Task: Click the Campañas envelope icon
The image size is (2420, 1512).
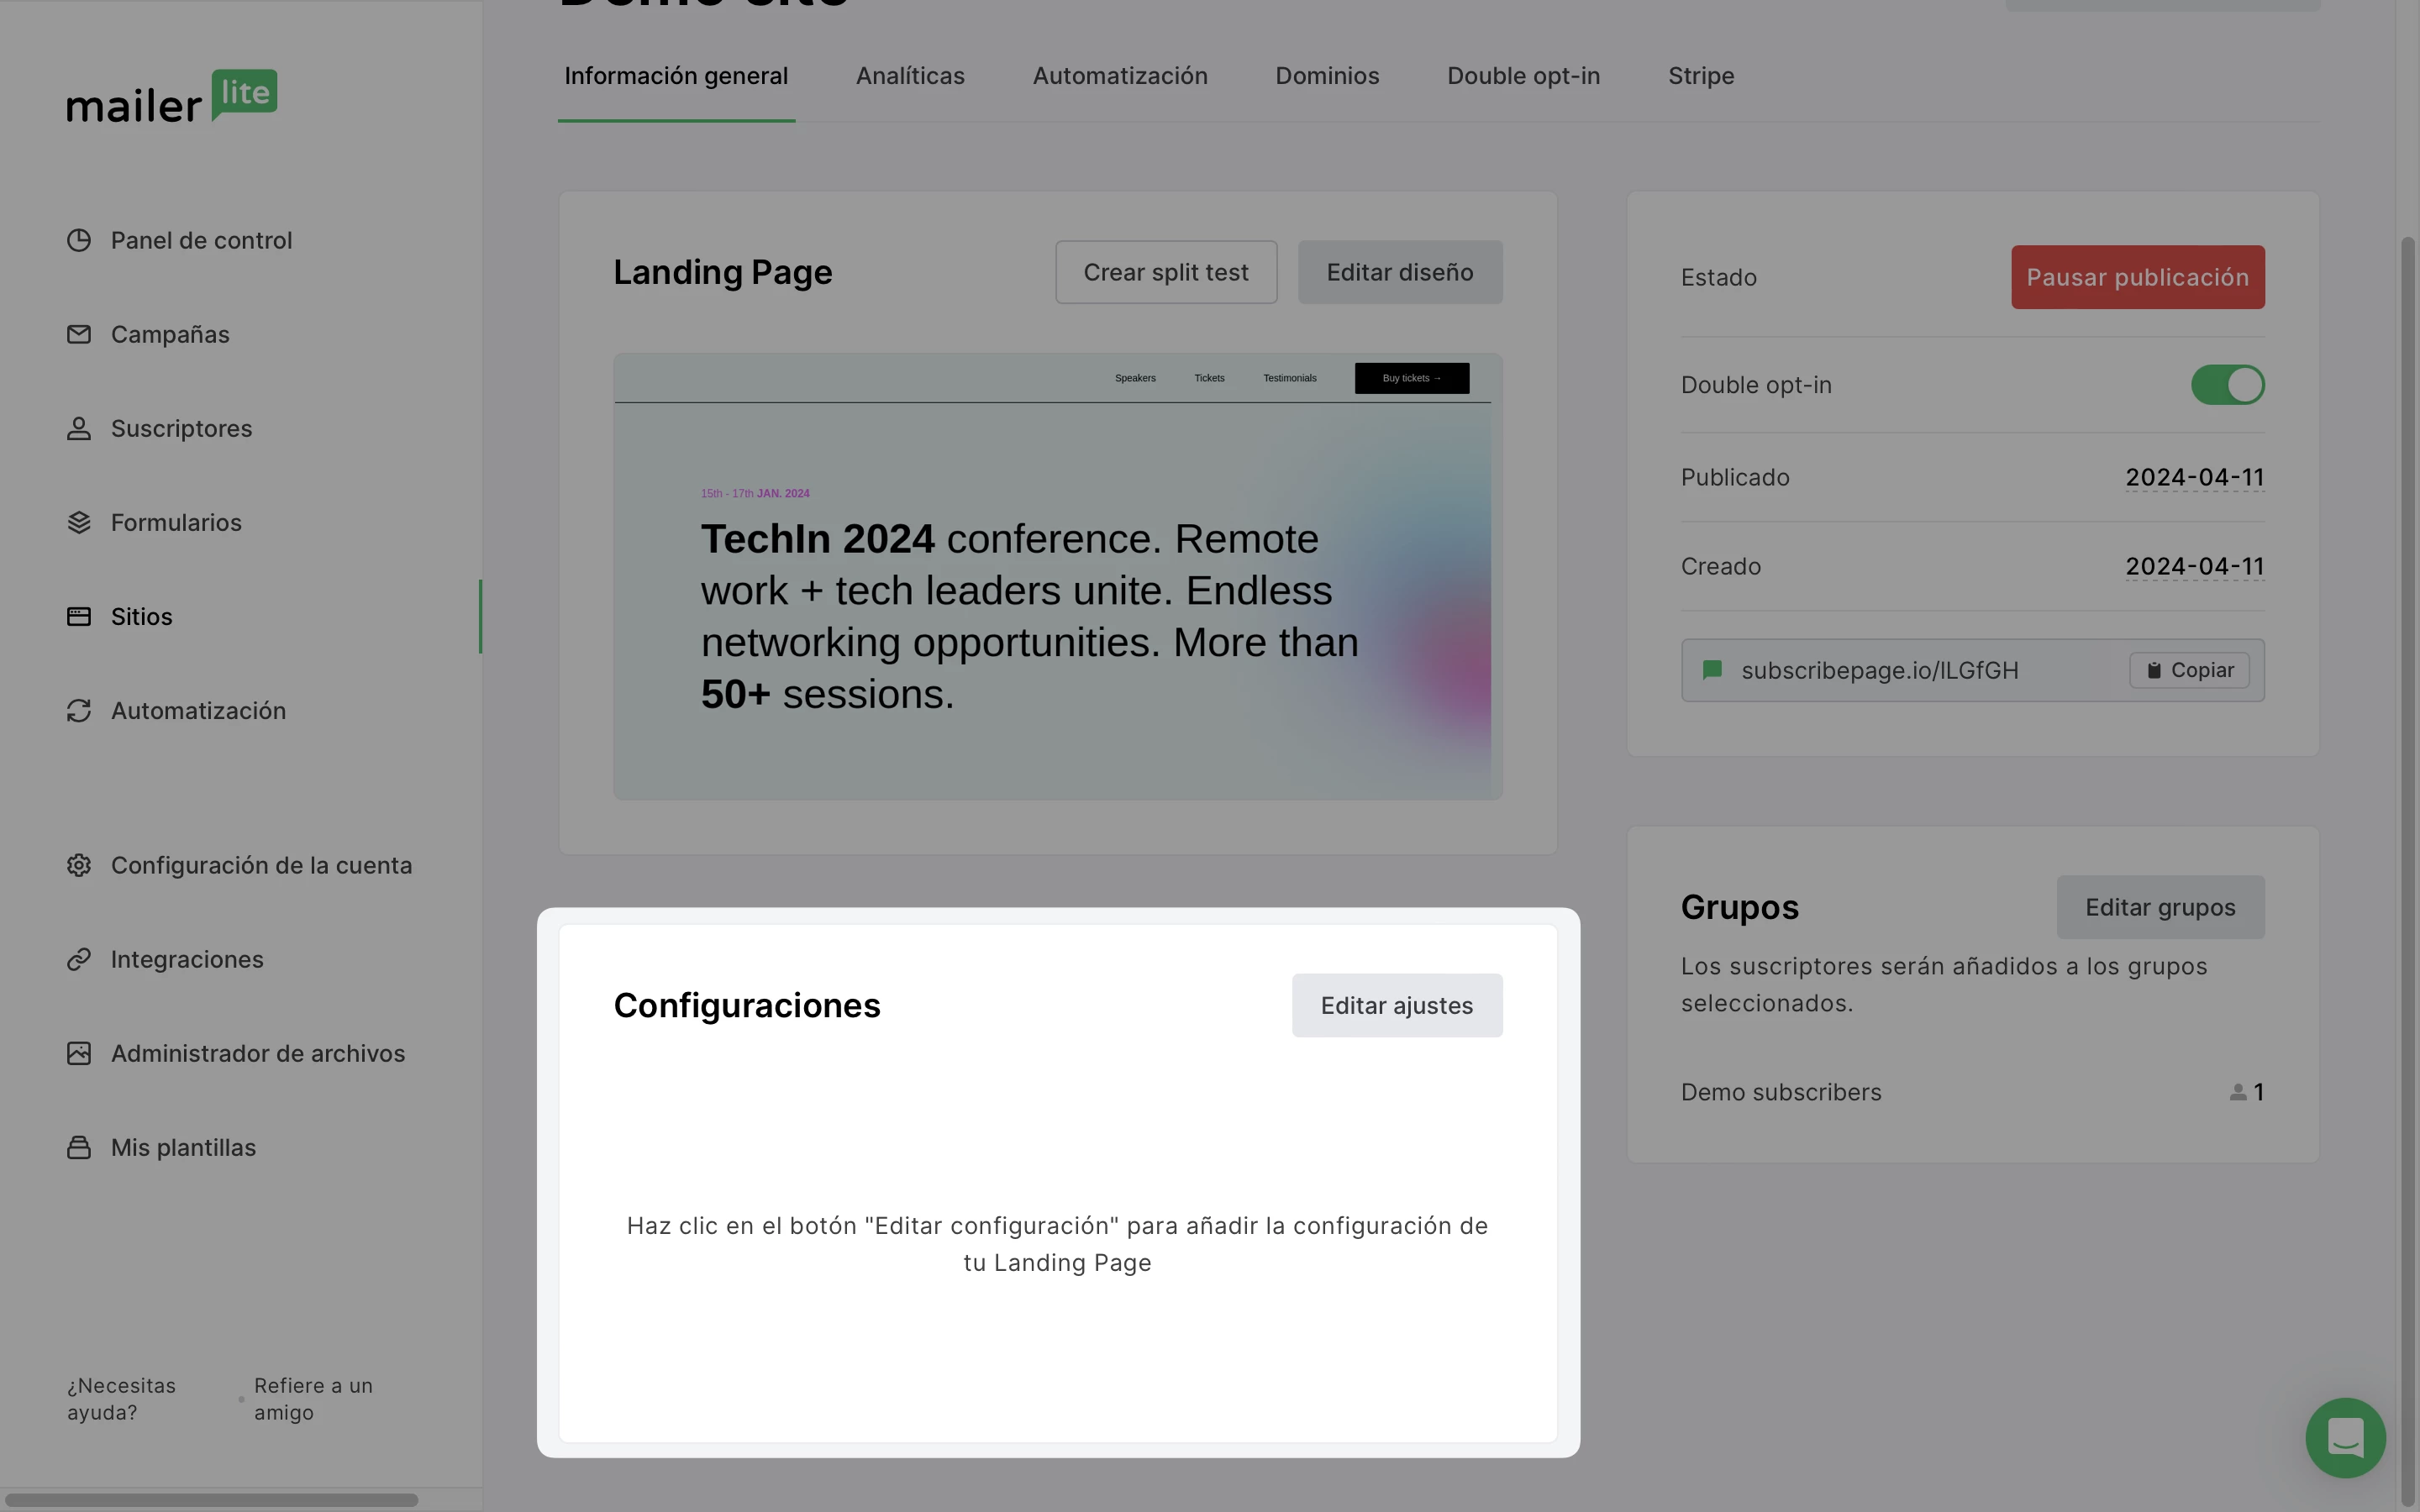Action: pyautogui.click(x=79, y=335)
